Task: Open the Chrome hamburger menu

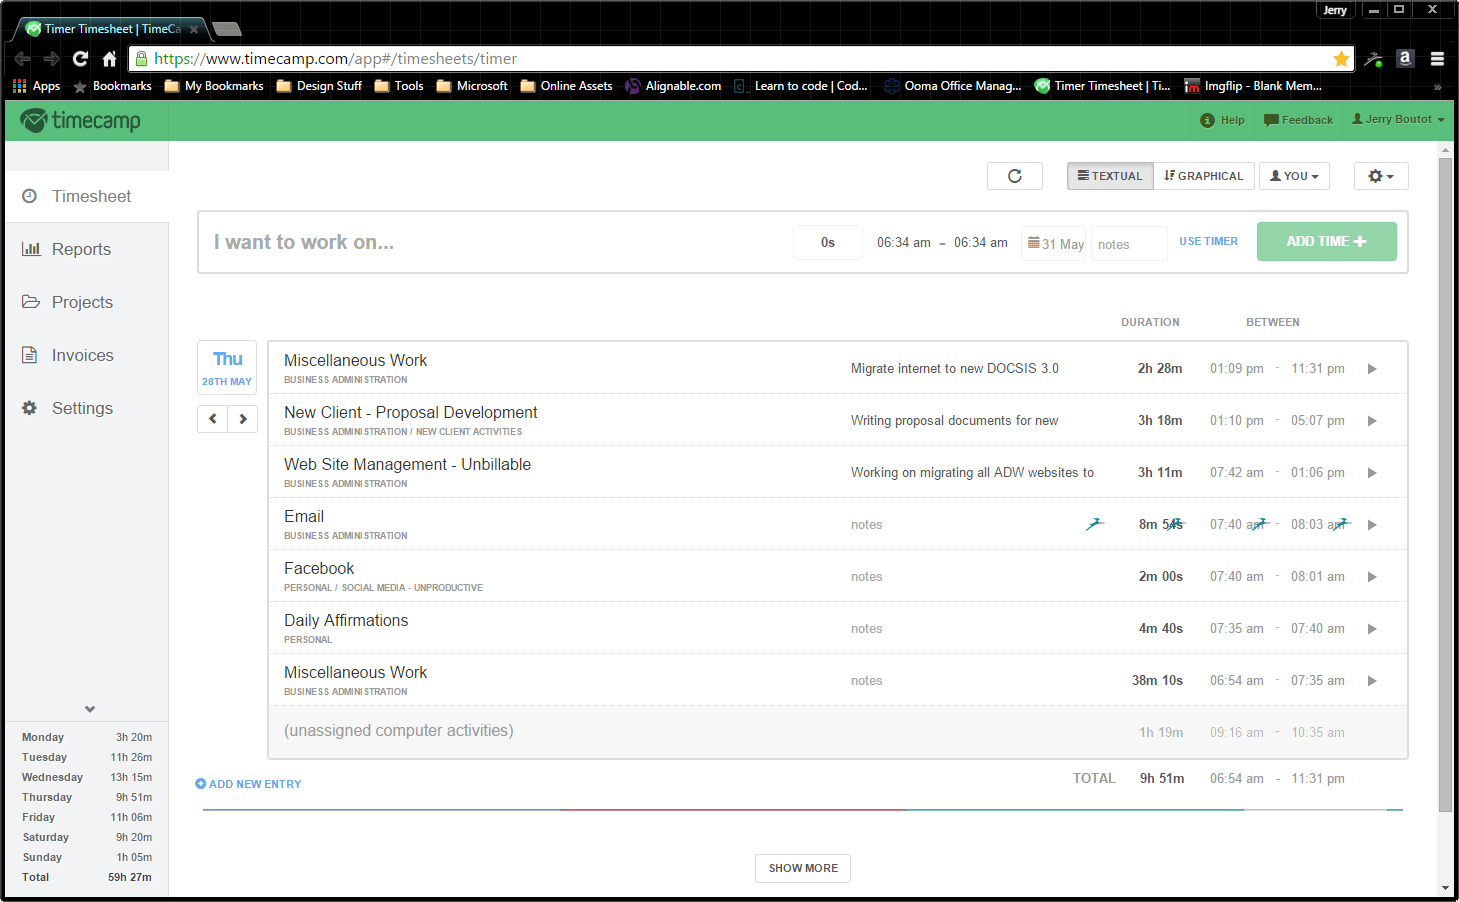Action: click(x=1437, y=59)
